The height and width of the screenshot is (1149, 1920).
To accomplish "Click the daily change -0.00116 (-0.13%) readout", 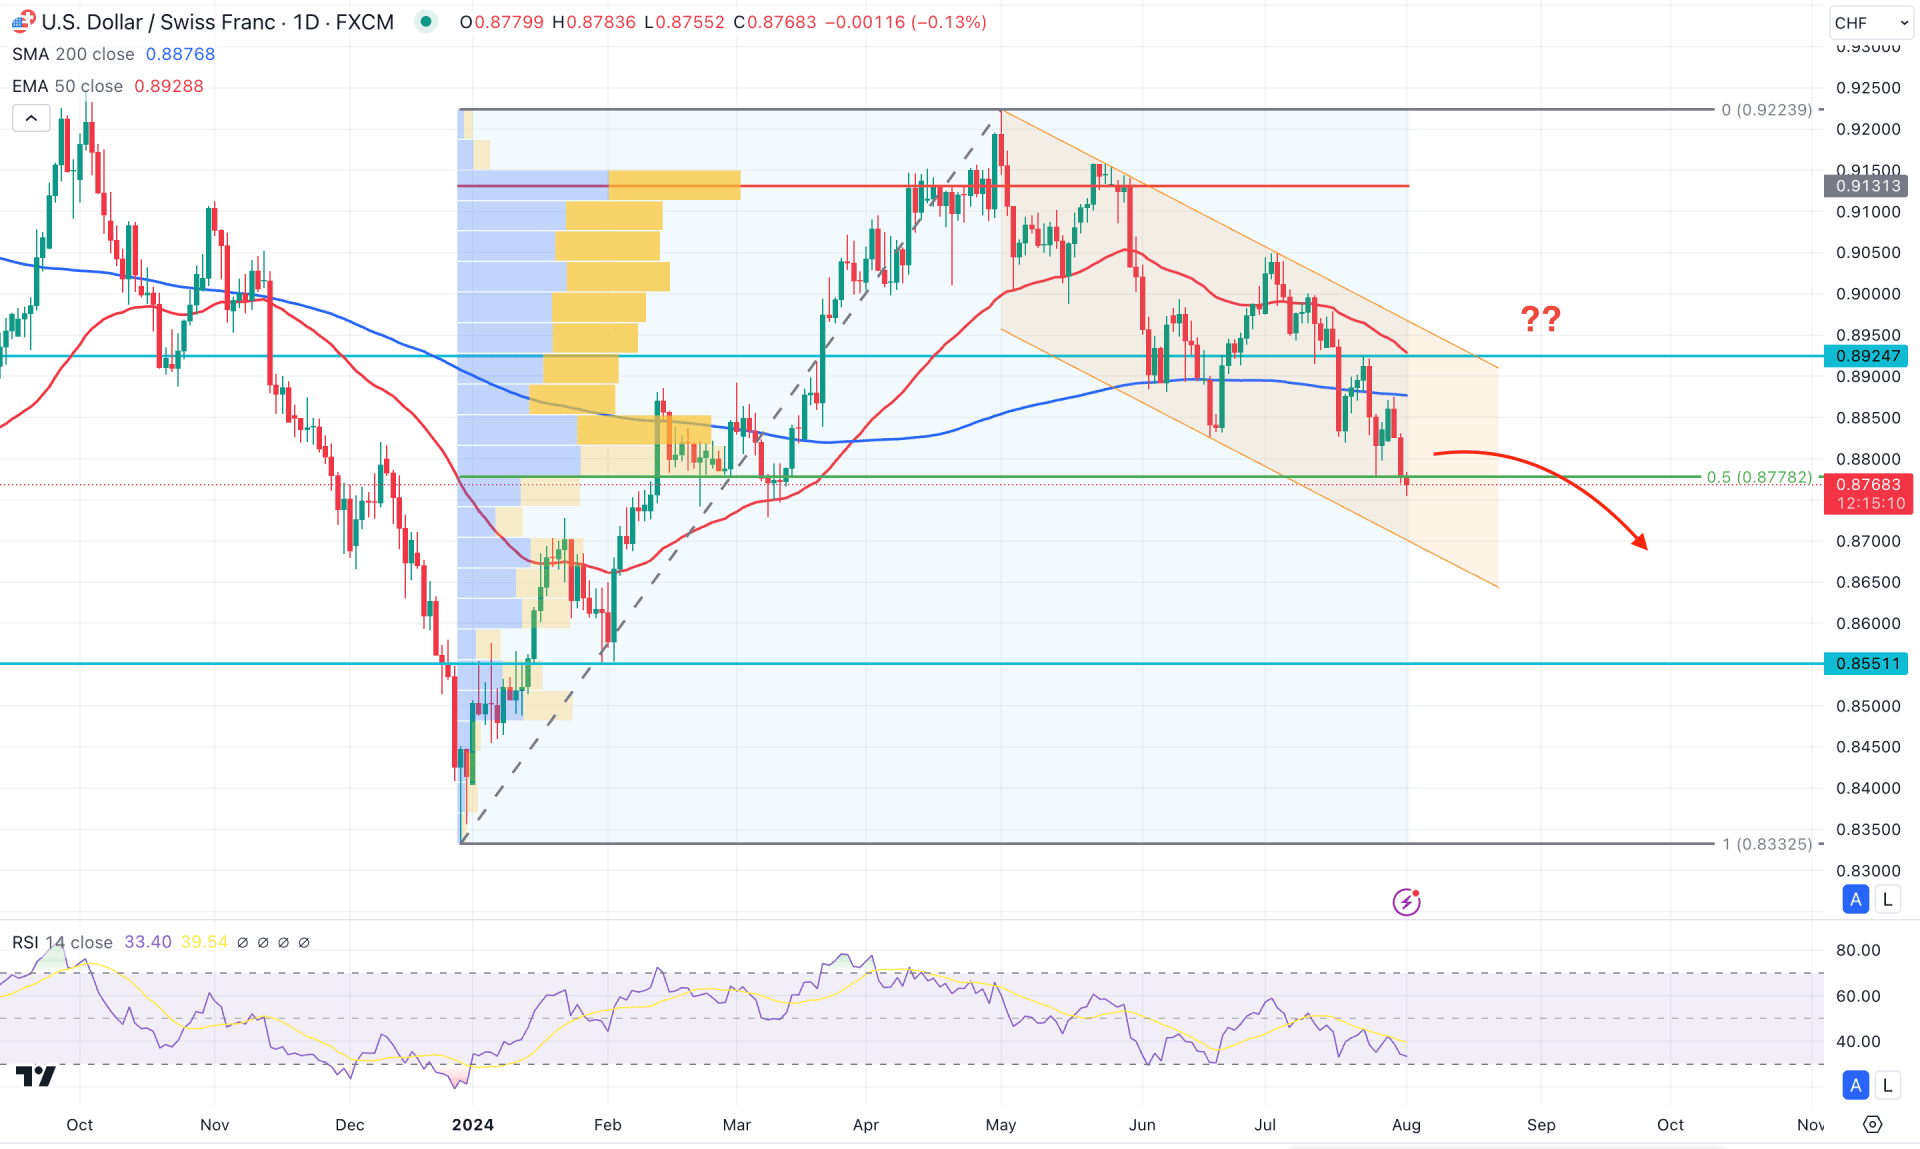I will pyautogui.click(x=906, y=22).
